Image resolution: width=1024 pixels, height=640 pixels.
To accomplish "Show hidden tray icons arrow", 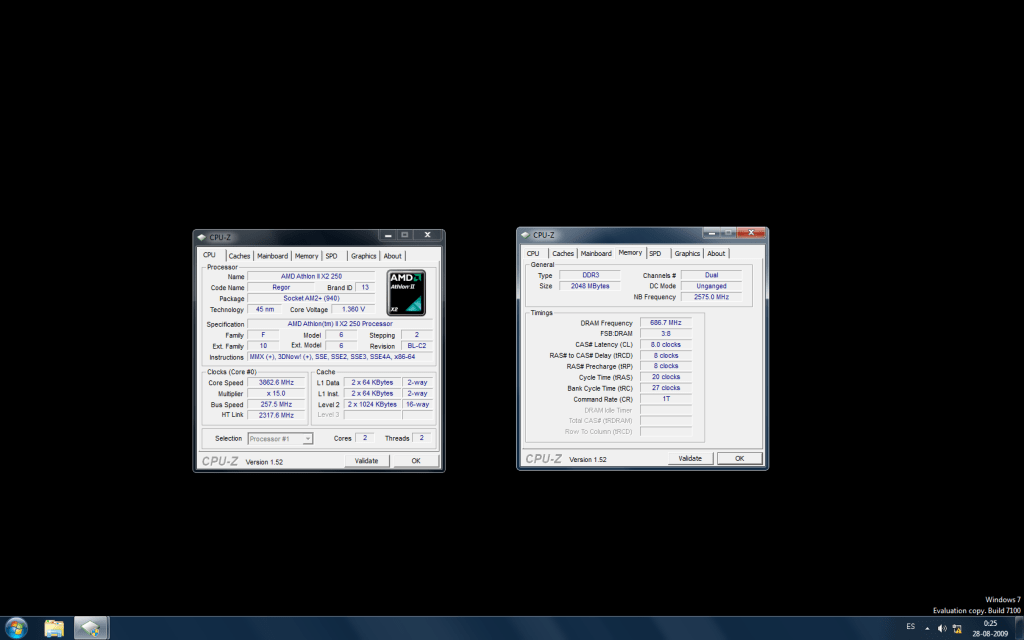I will point(927,628).
